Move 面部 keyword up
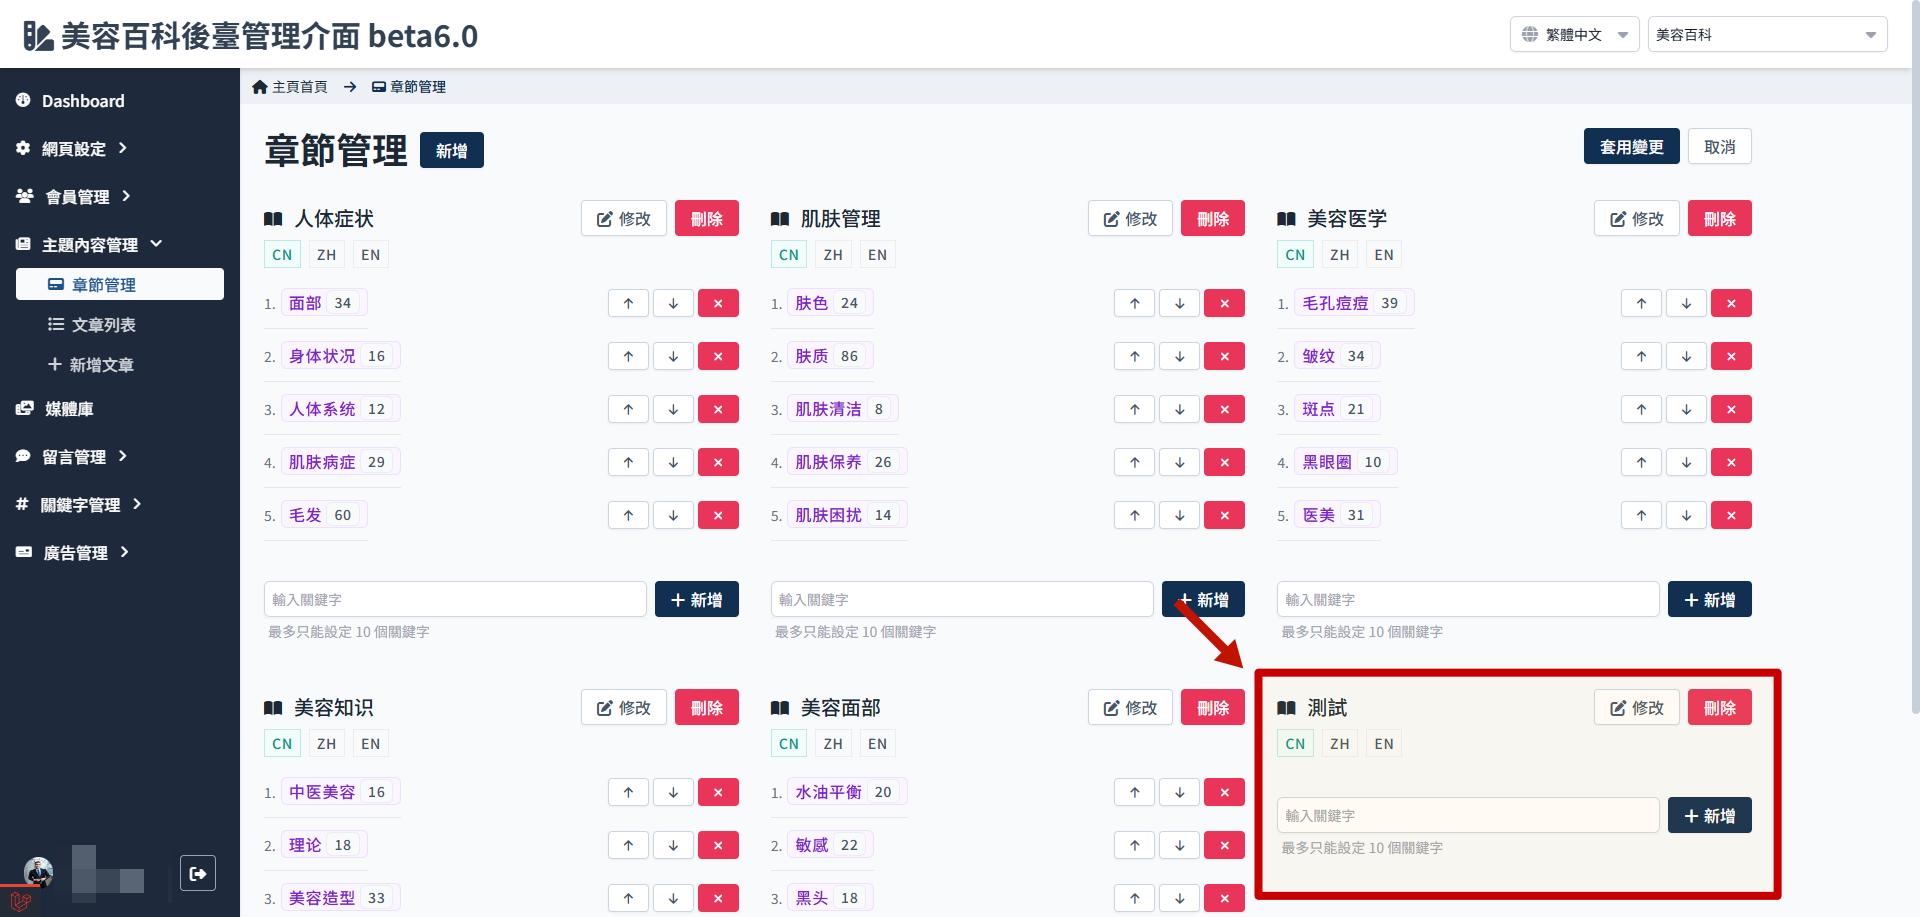 628,303
